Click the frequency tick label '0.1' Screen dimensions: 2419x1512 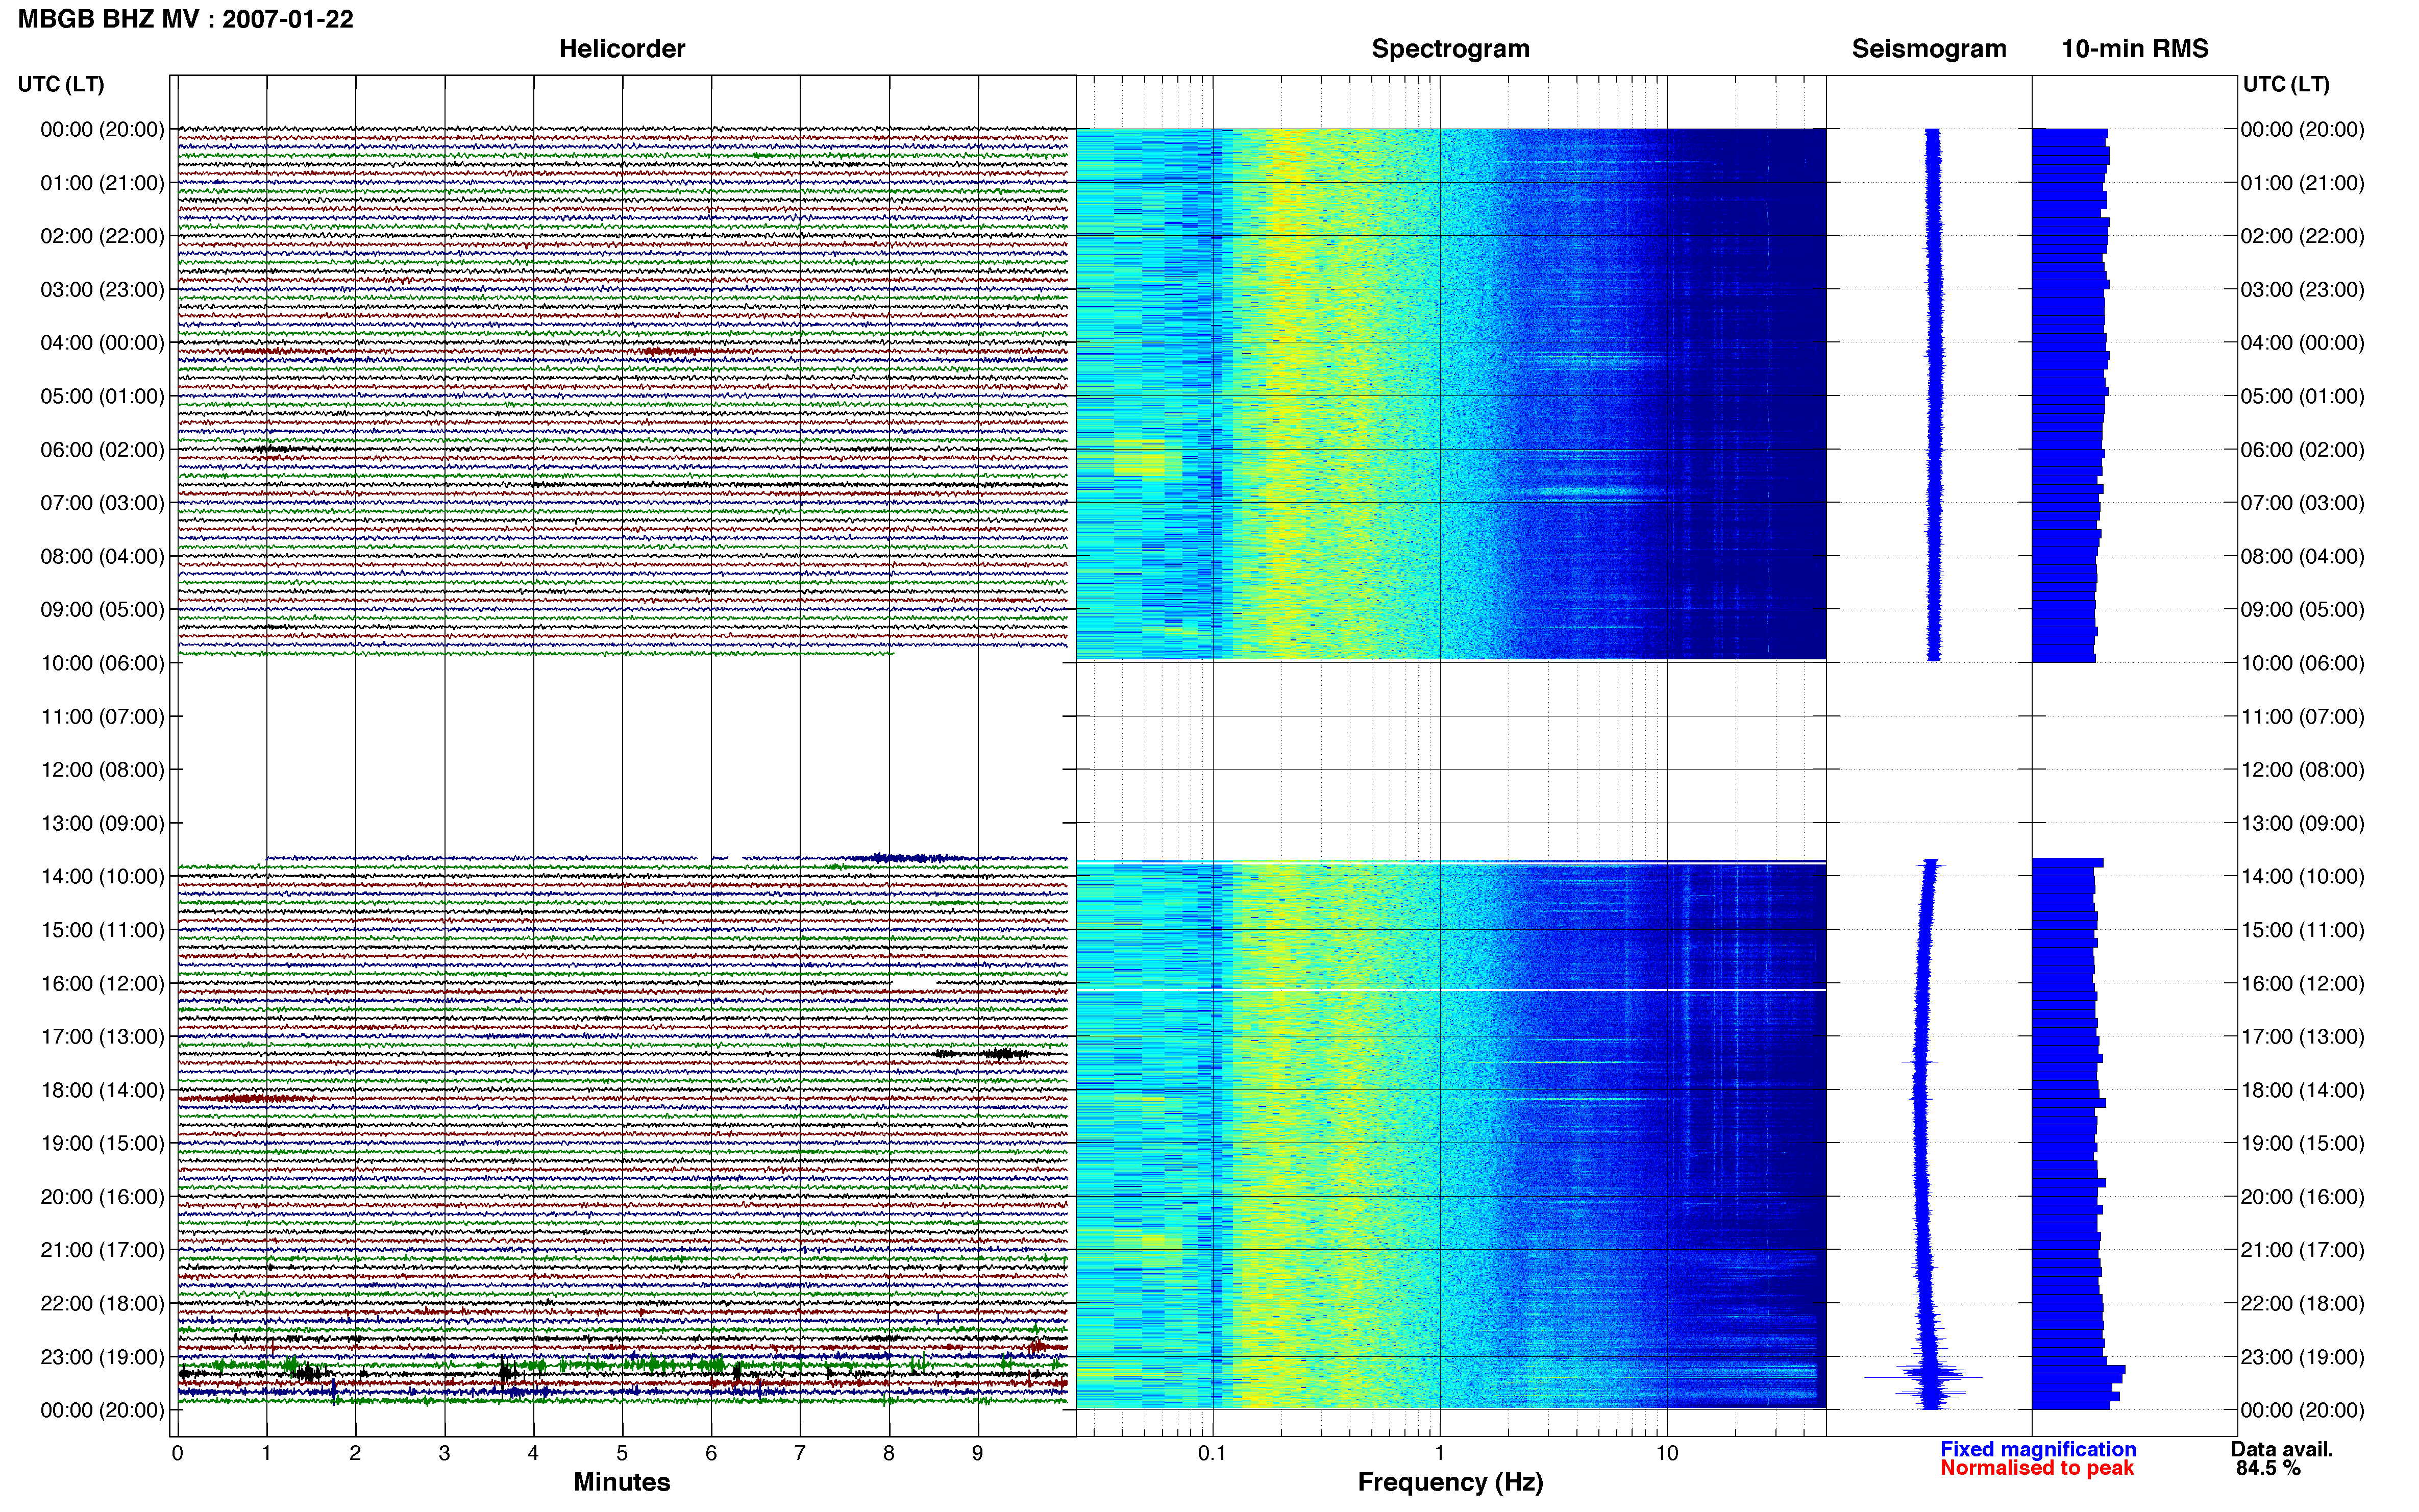pos(1212,1453)
